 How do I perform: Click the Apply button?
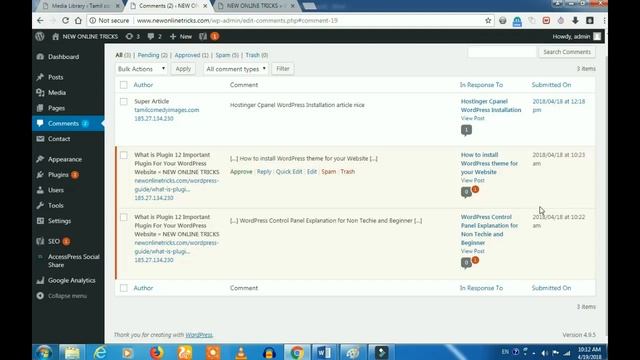[183, 69]
